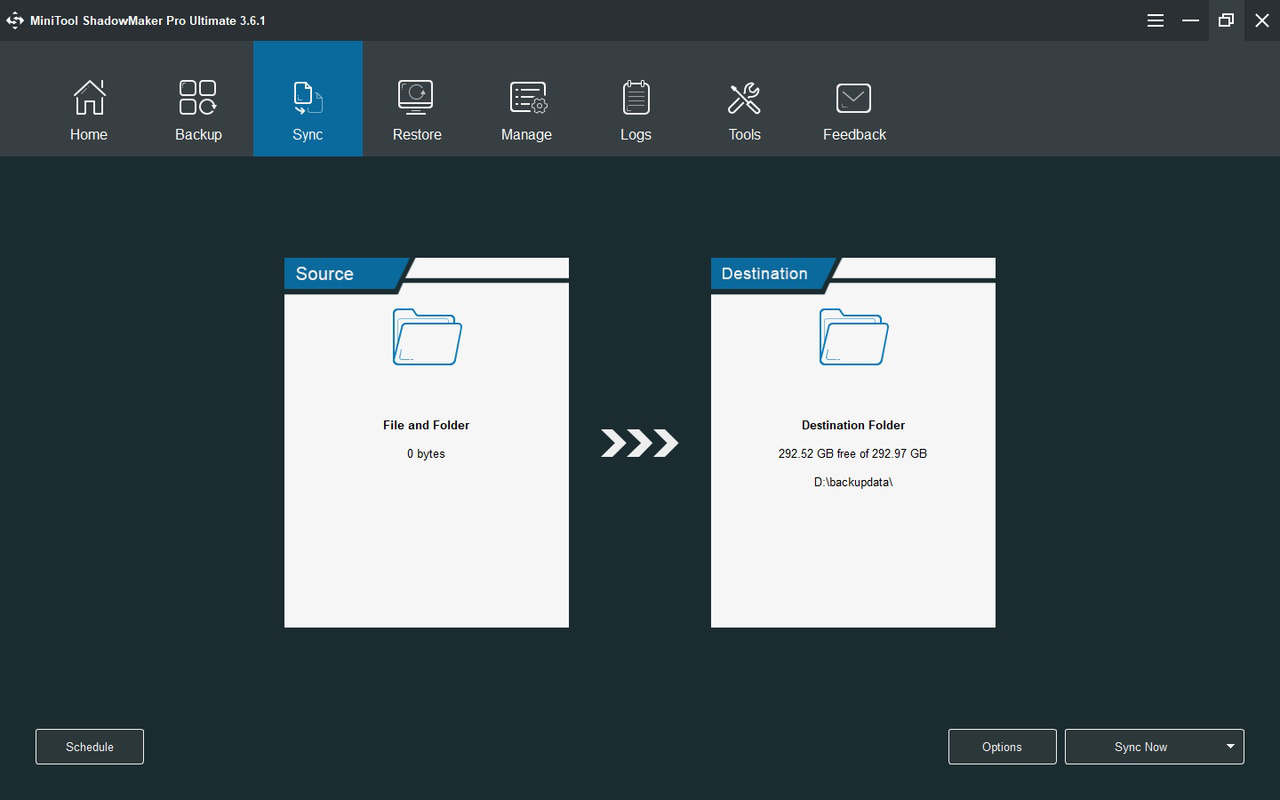Select the Backup icon in the toolbar
Image resolution: width=1280 pixels, height=800 pixels.
click(197, 97)
